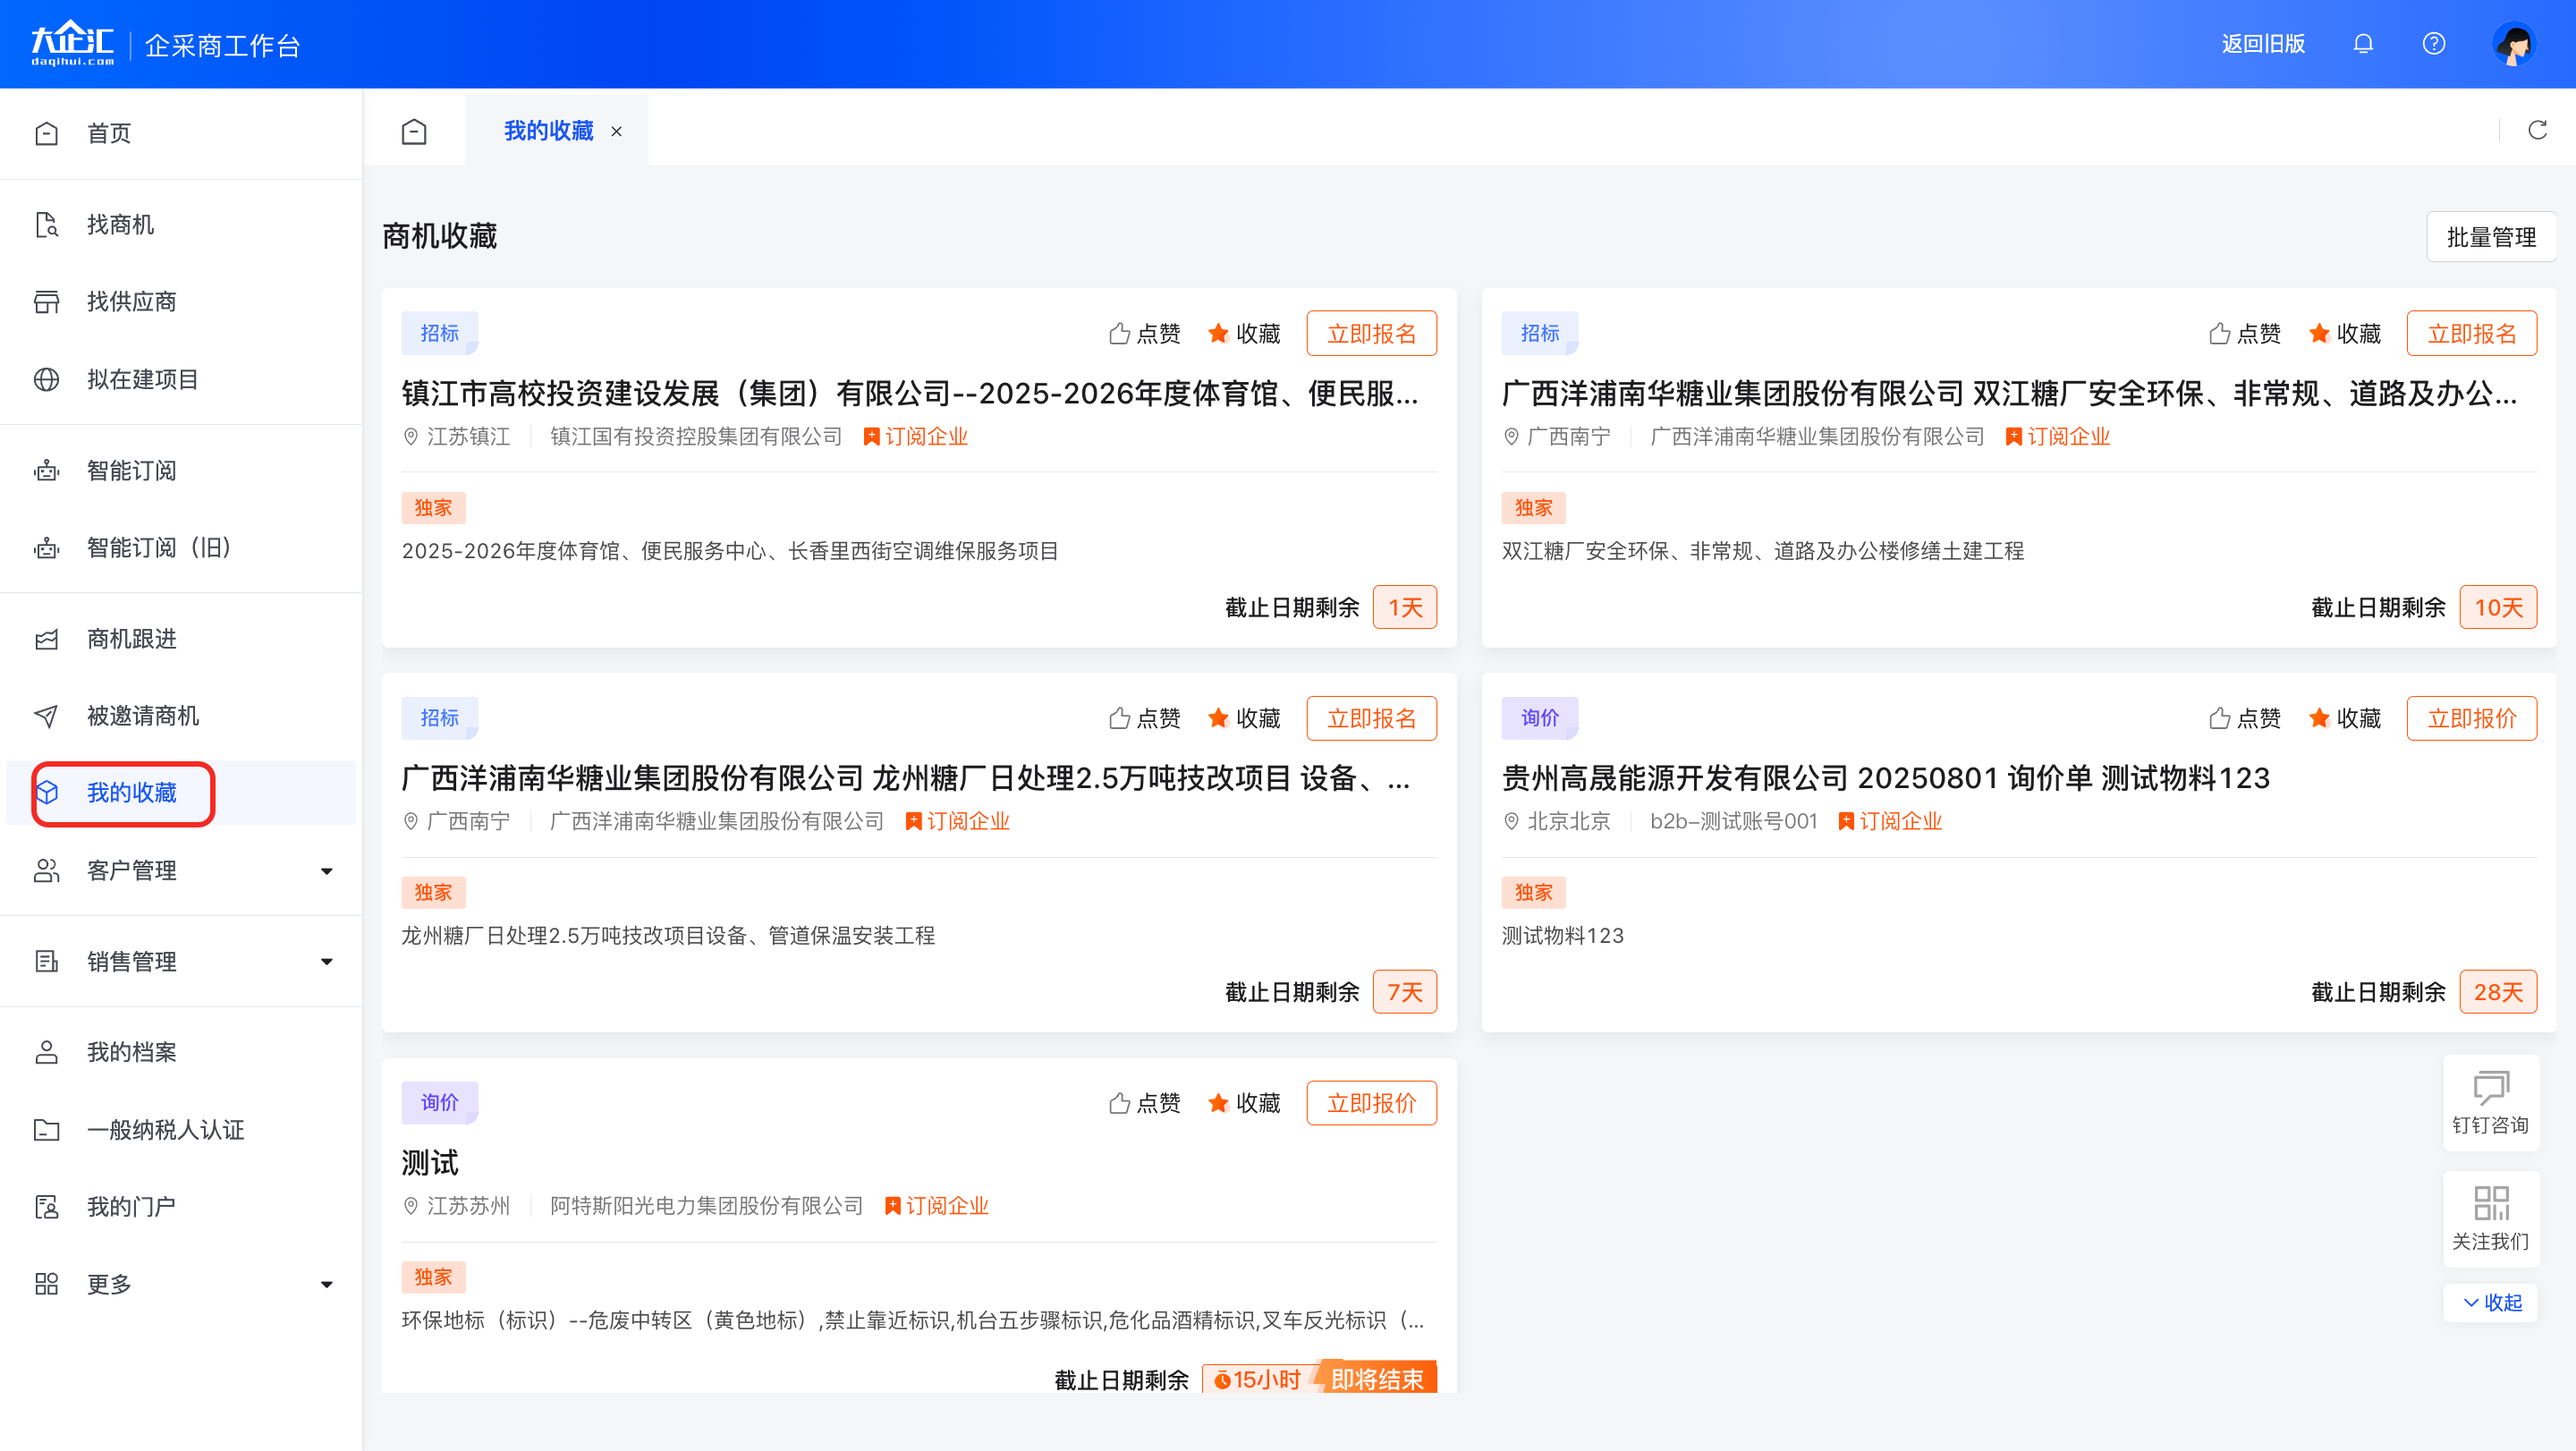Click the 招标 tag on 镇江市高校投资建设 card
This screenshot has height=1451, width=2576.
click(x=439, y=333)
